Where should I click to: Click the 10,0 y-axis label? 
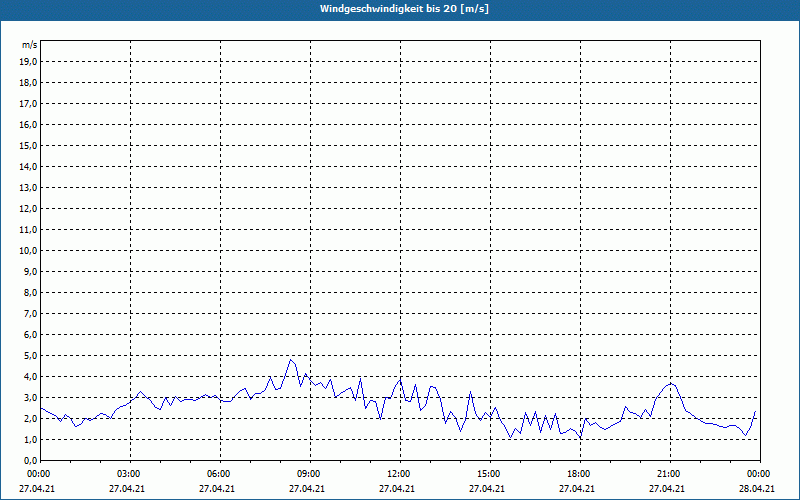tap(29, 251)
